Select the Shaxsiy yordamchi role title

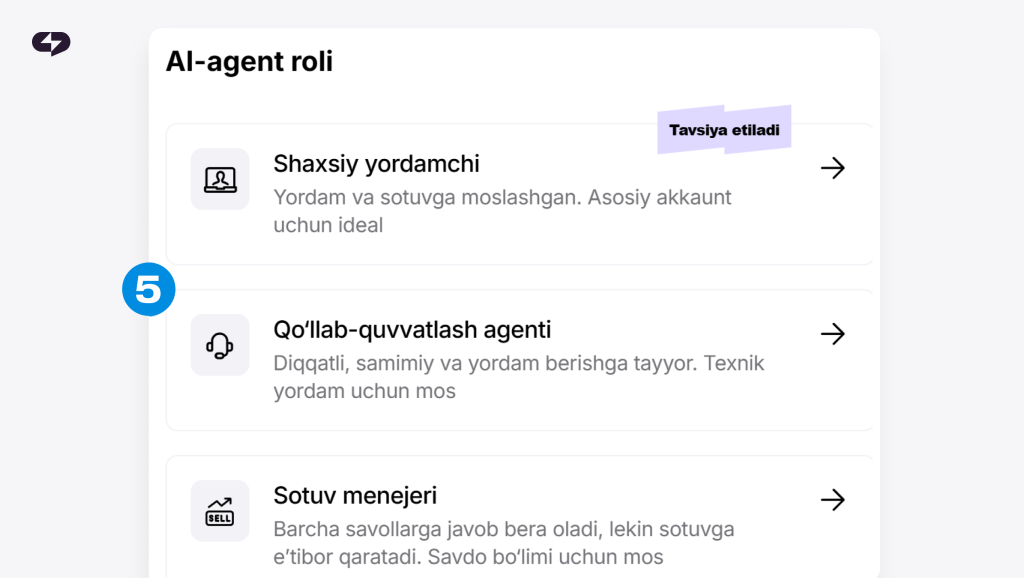tap(376, 164)
